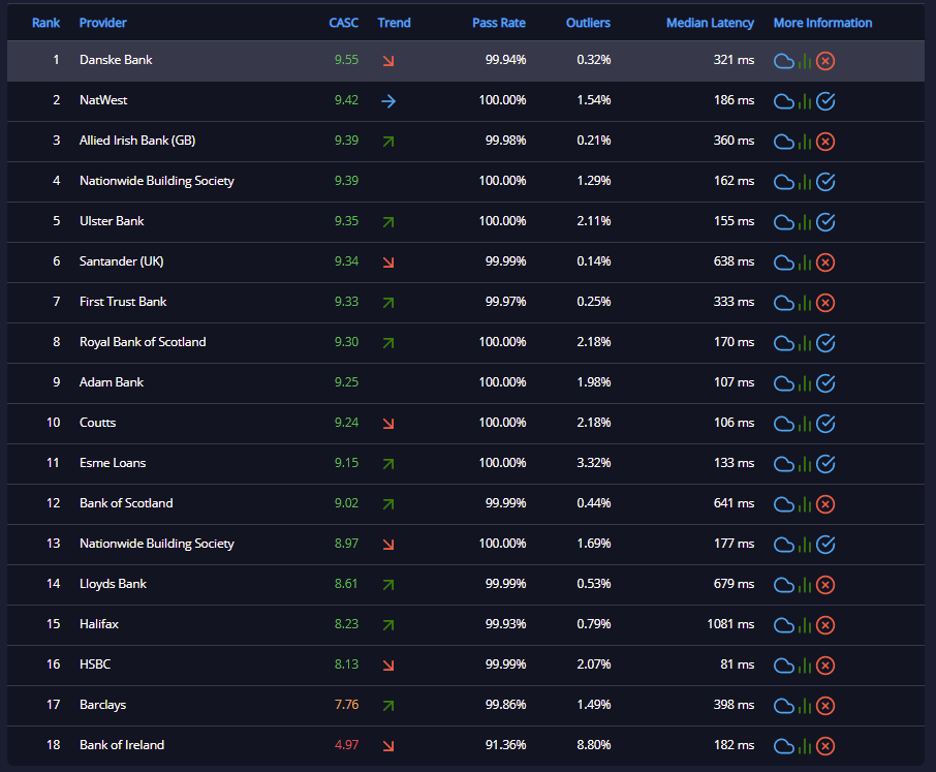
Task: Click the Barclays CASC score 7.76
Action: tap(346, 705)
